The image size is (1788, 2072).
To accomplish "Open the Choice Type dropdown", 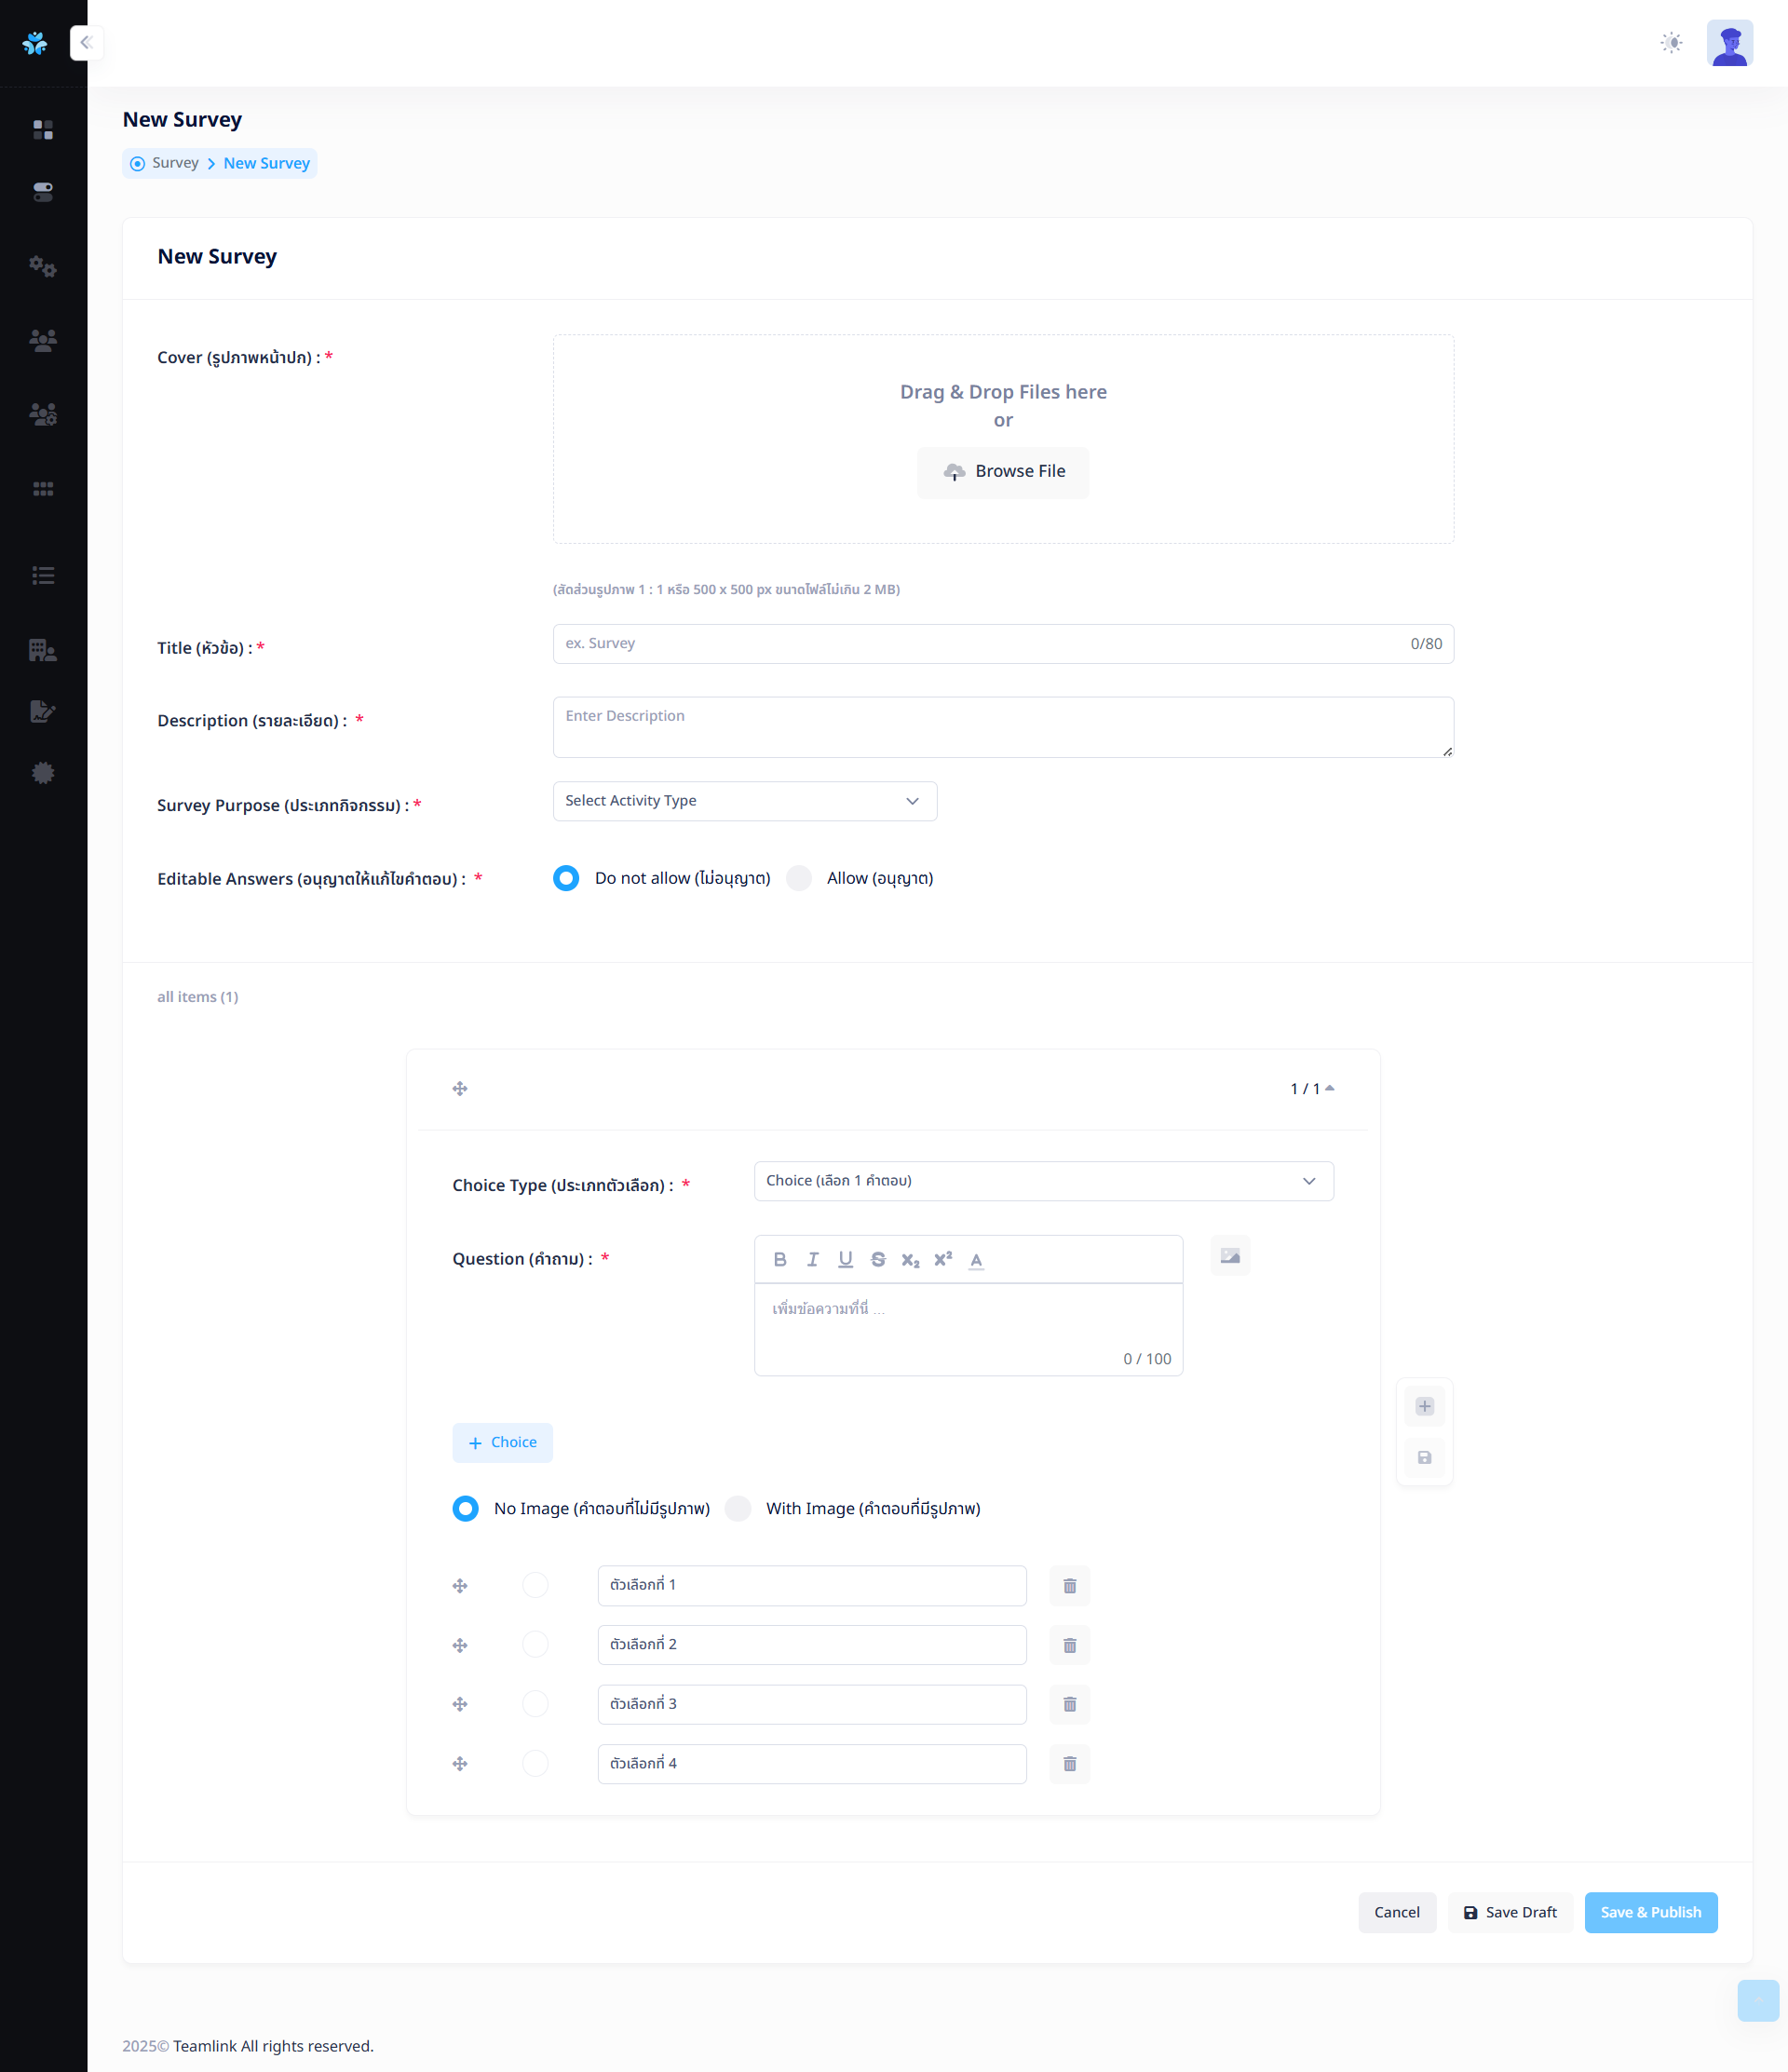I will tap(1043, 1181).
